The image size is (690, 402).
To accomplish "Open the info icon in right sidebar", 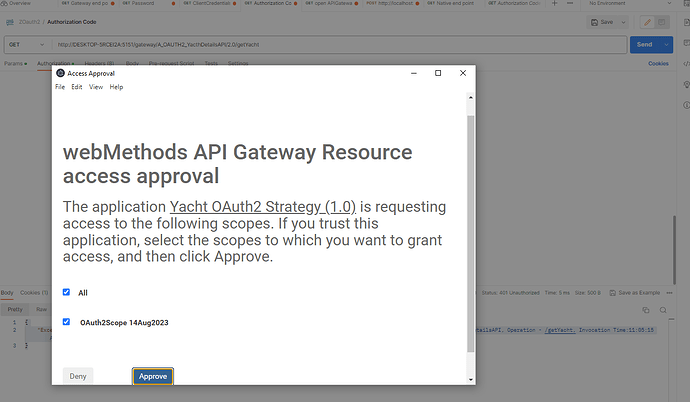I will 686,105.
